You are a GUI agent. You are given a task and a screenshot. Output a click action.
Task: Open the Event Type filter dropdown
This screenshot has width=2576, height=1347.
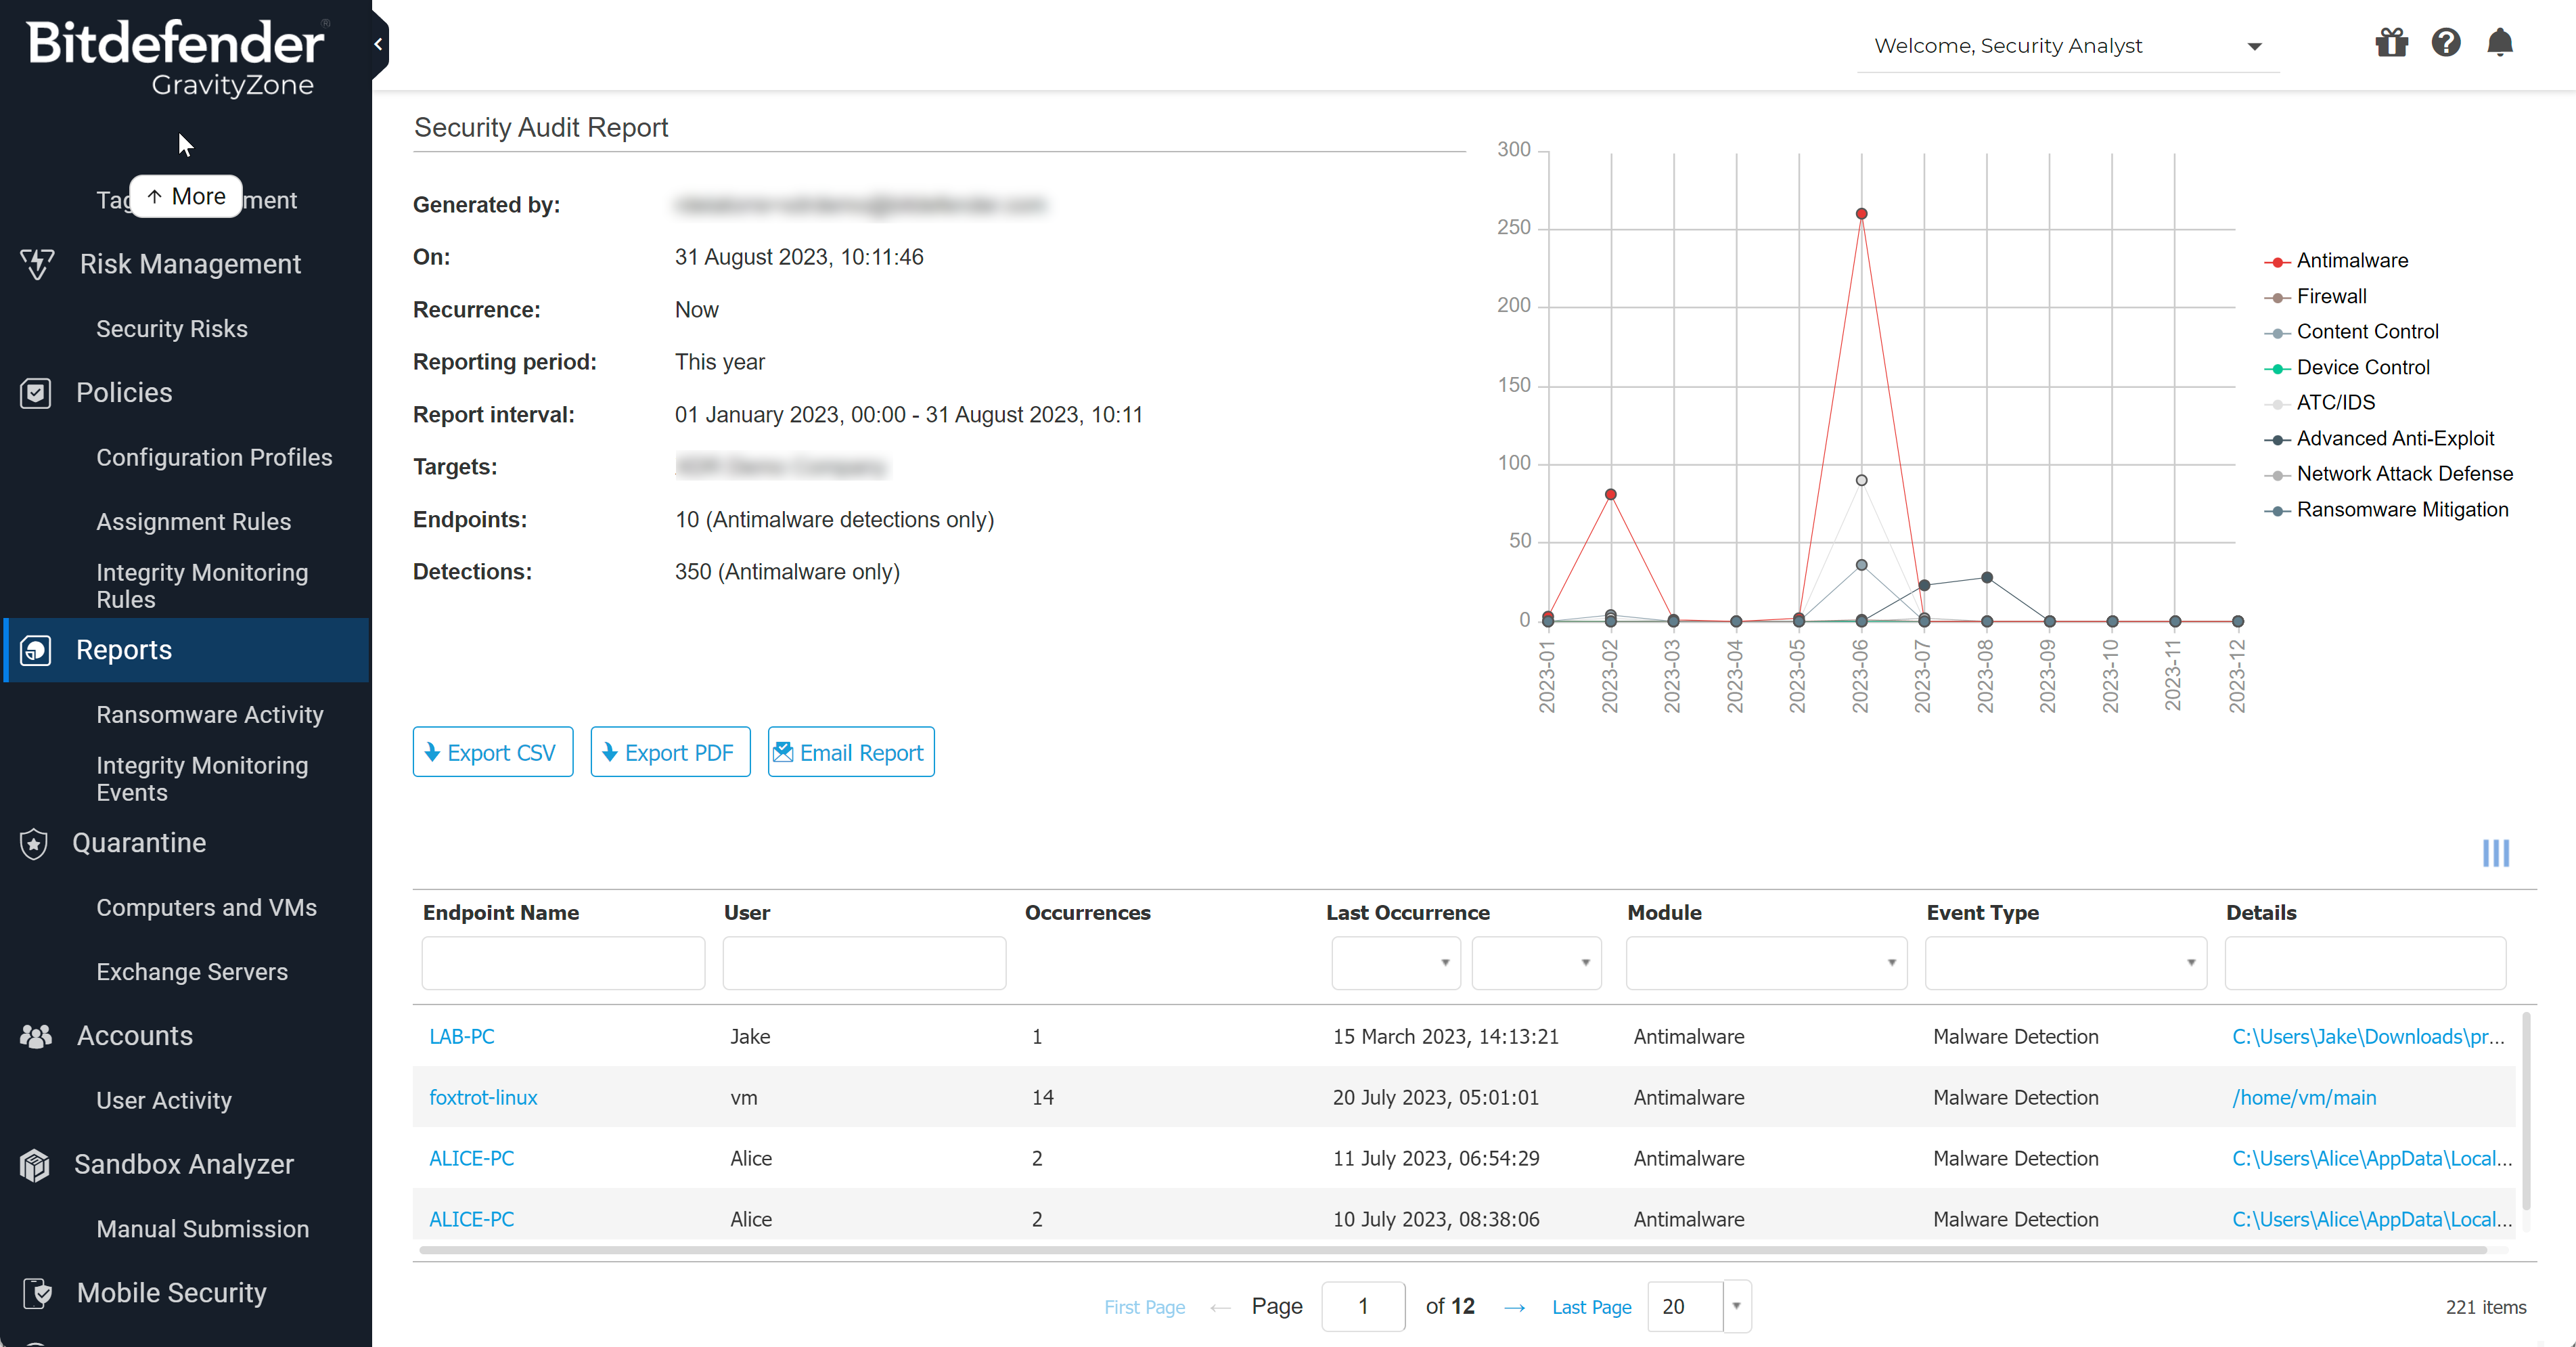[2065, 963]
